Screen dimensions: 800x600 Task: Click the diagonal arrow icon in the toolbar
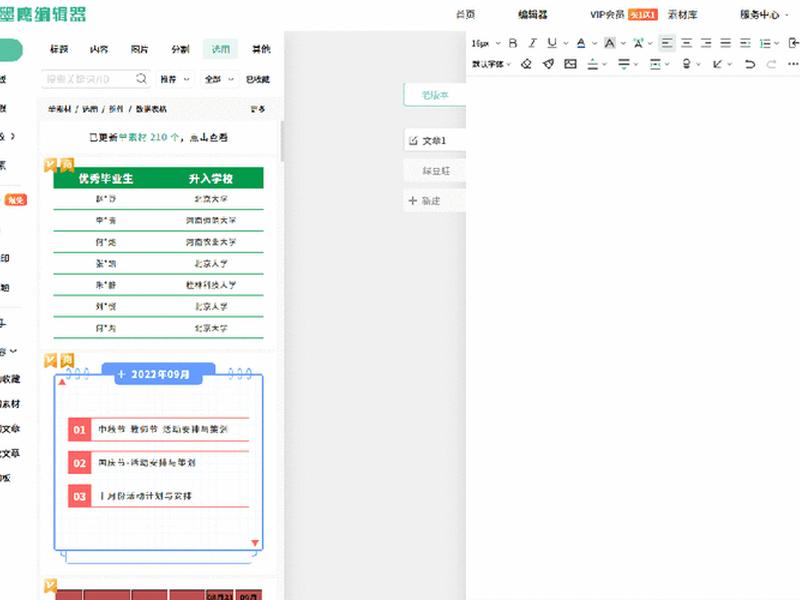point(717,64)
